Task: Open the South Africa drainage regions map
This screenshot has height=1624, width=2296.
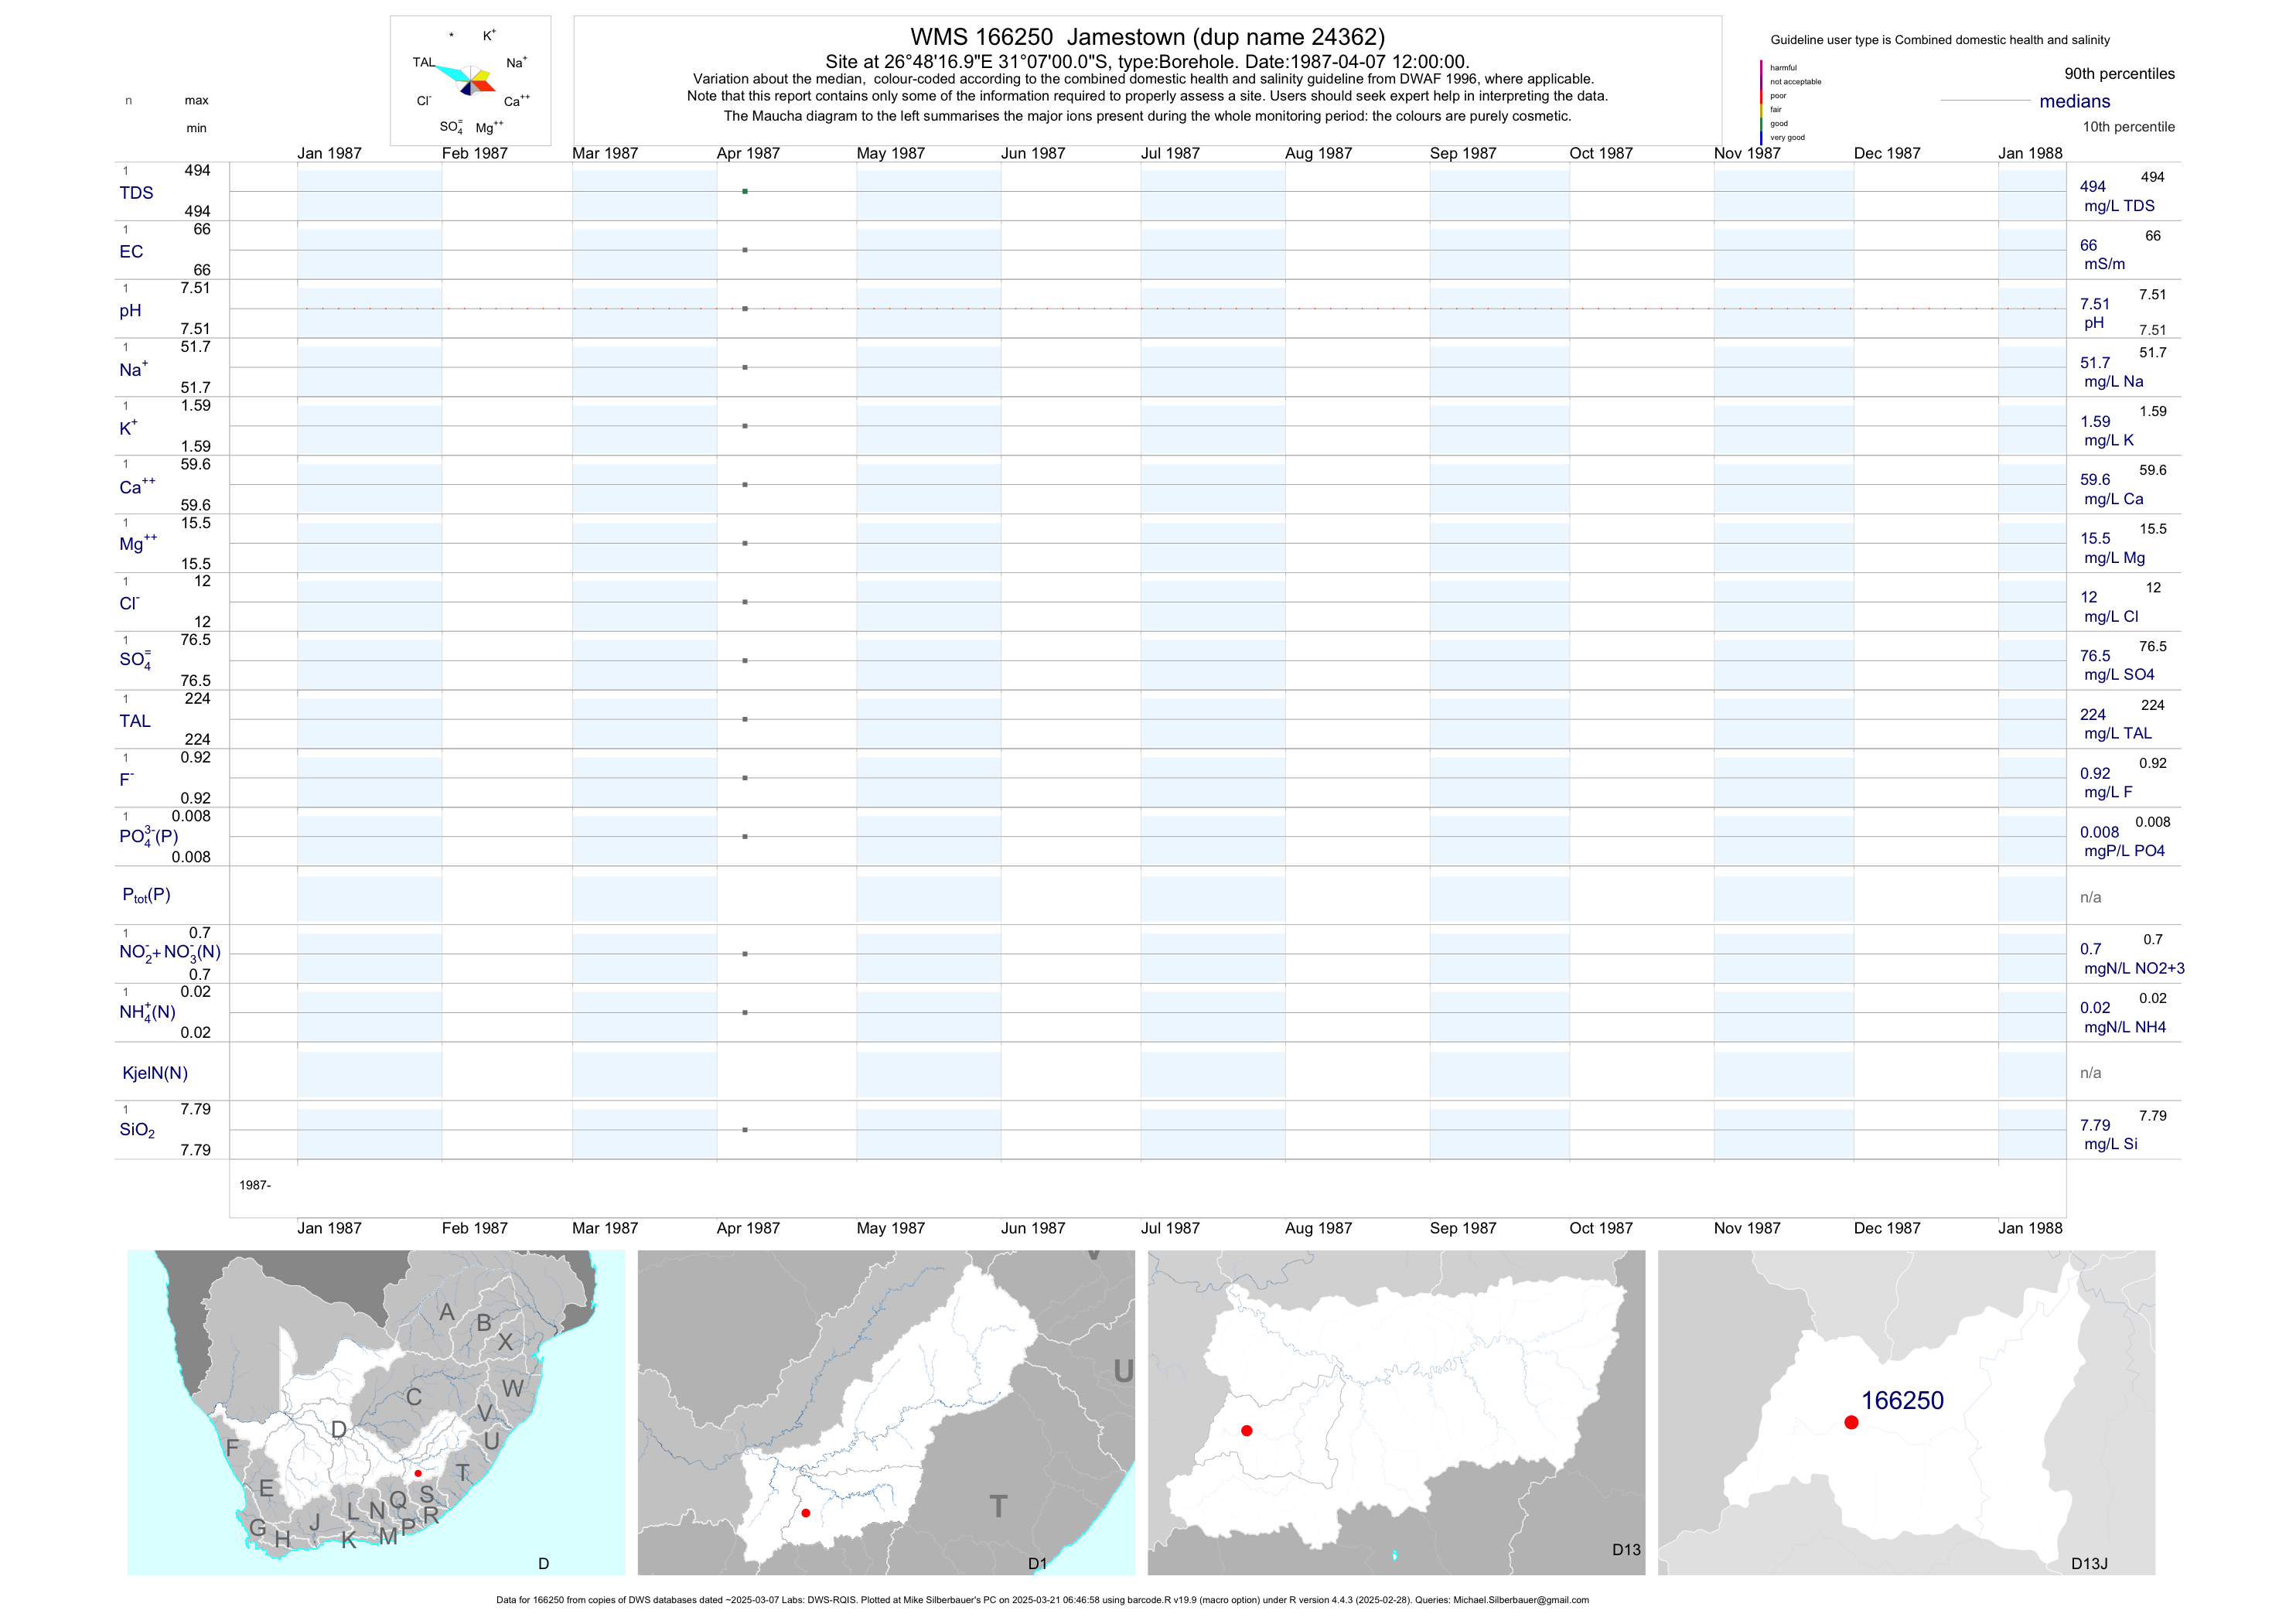Action: pos(376,1412)
